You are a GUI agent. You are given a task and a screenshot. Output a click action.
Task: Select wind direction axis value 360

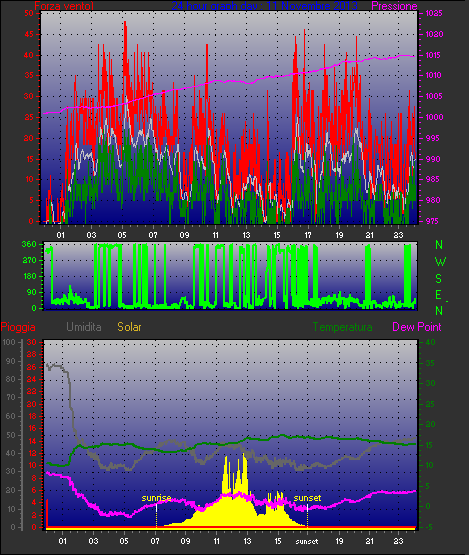click(x=29, y=244)
